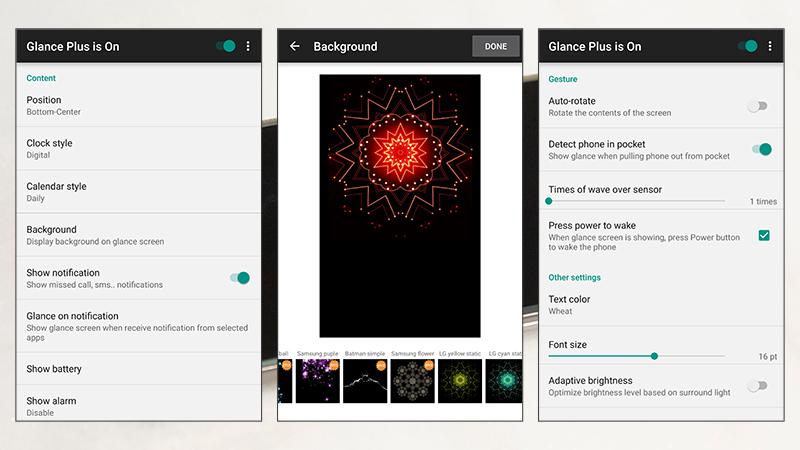This screenshot has height=450, width=800.
Task: Click the 'Bottom-Center' position value
Action: pyautogui.click(x=54, y=112)
